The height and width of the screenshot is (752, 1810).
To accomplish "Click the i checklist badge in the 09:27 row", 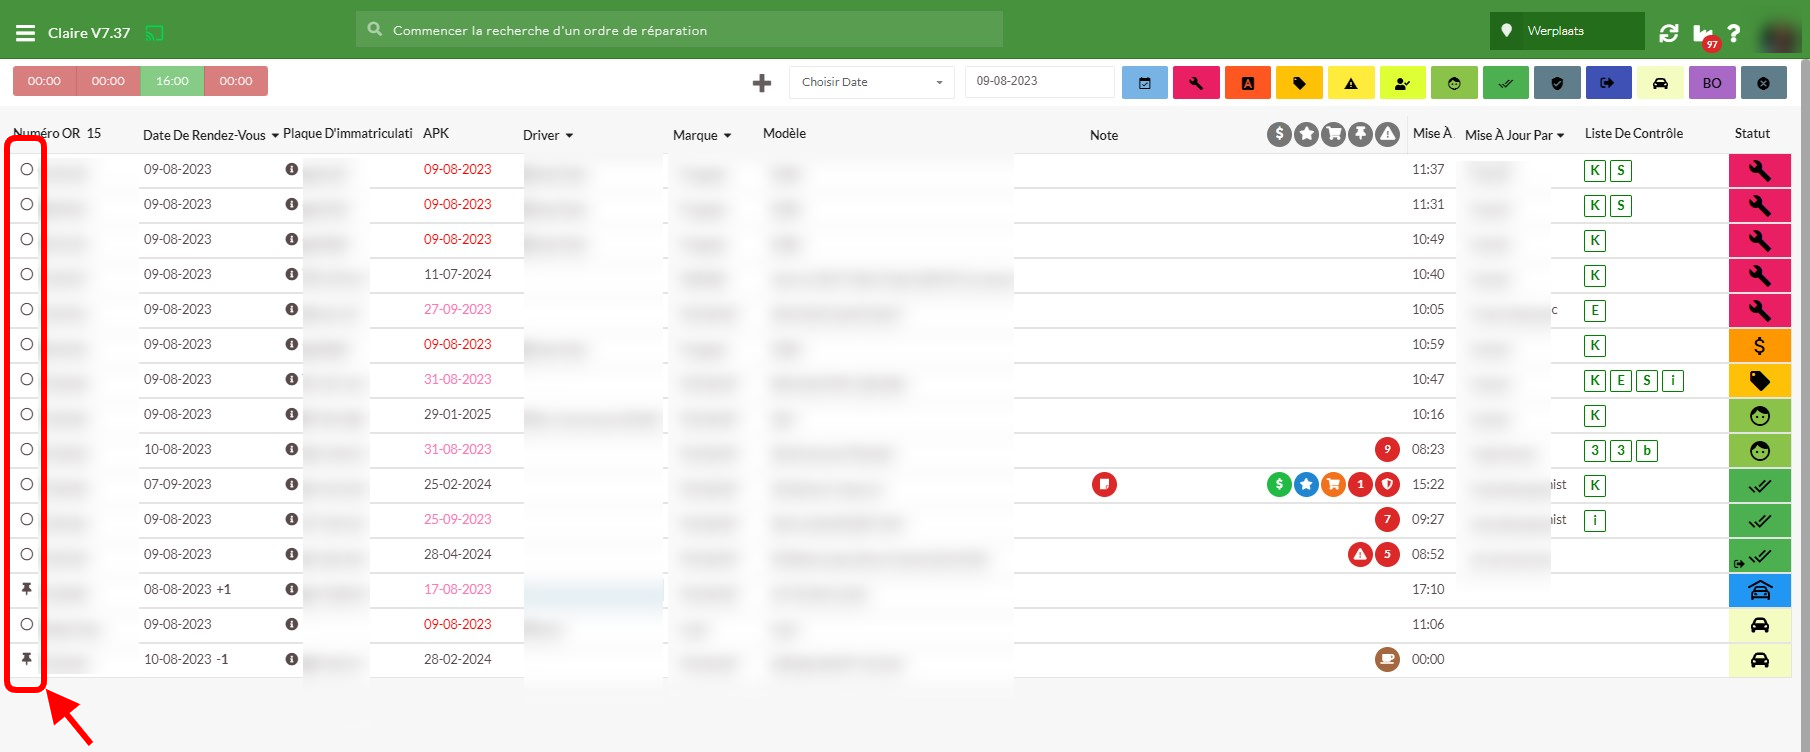I will pos(1595,520).
